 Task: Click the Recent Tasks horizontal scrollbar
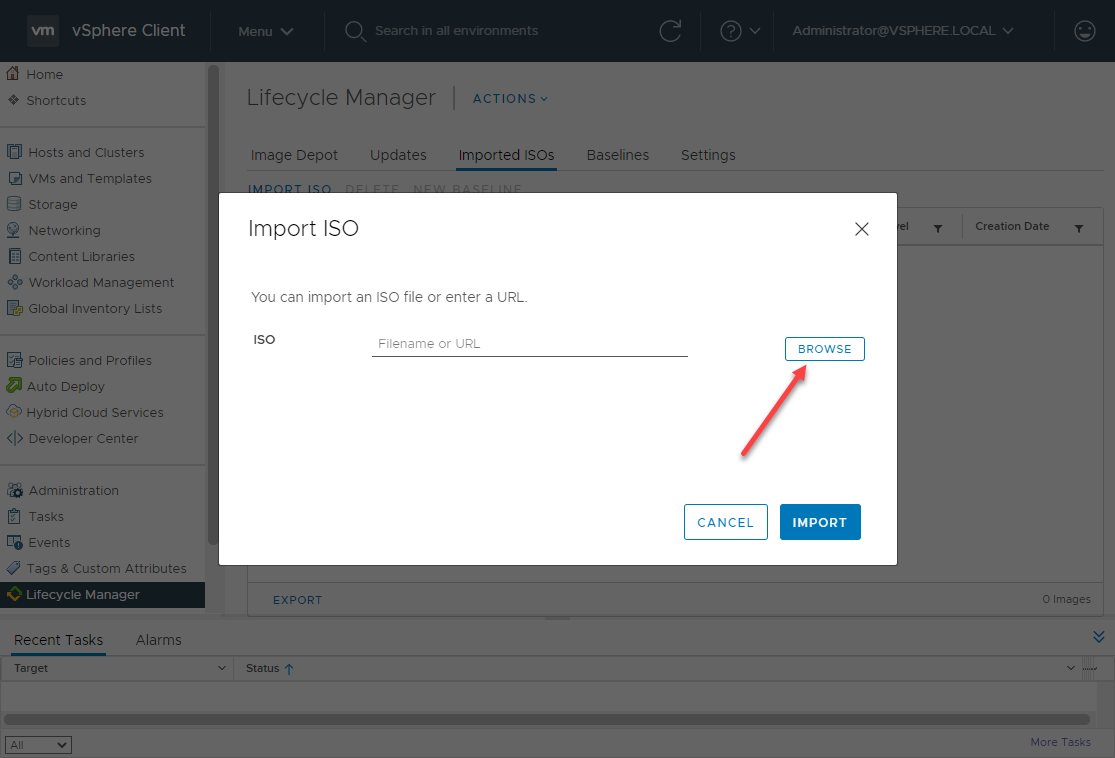tap(547, 720)
